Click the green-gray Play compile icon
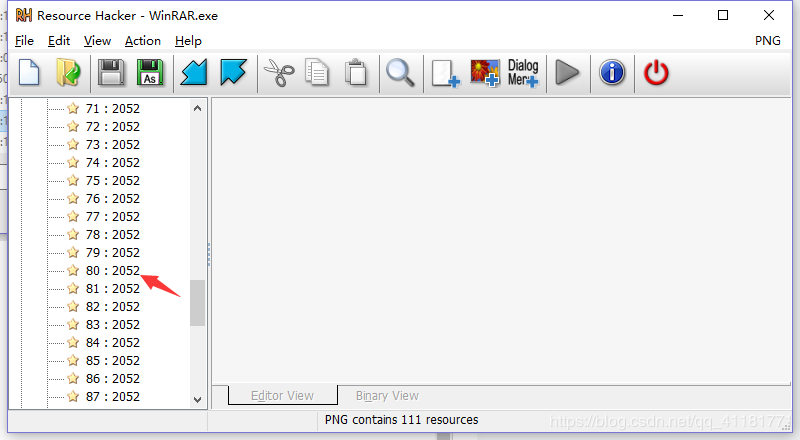The image size is (800, 440). (567, 72)
